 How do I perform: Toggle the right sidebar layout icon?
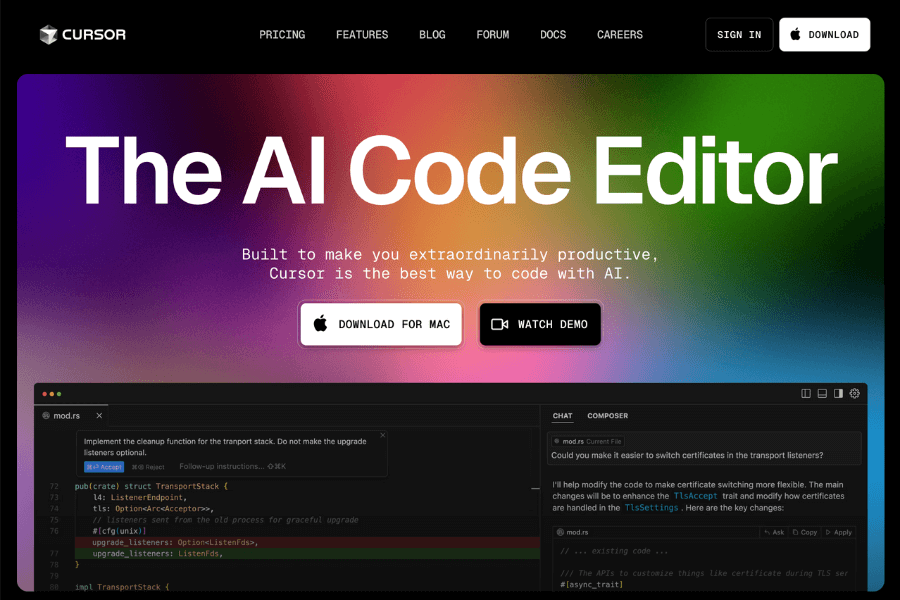click(838, 393)
